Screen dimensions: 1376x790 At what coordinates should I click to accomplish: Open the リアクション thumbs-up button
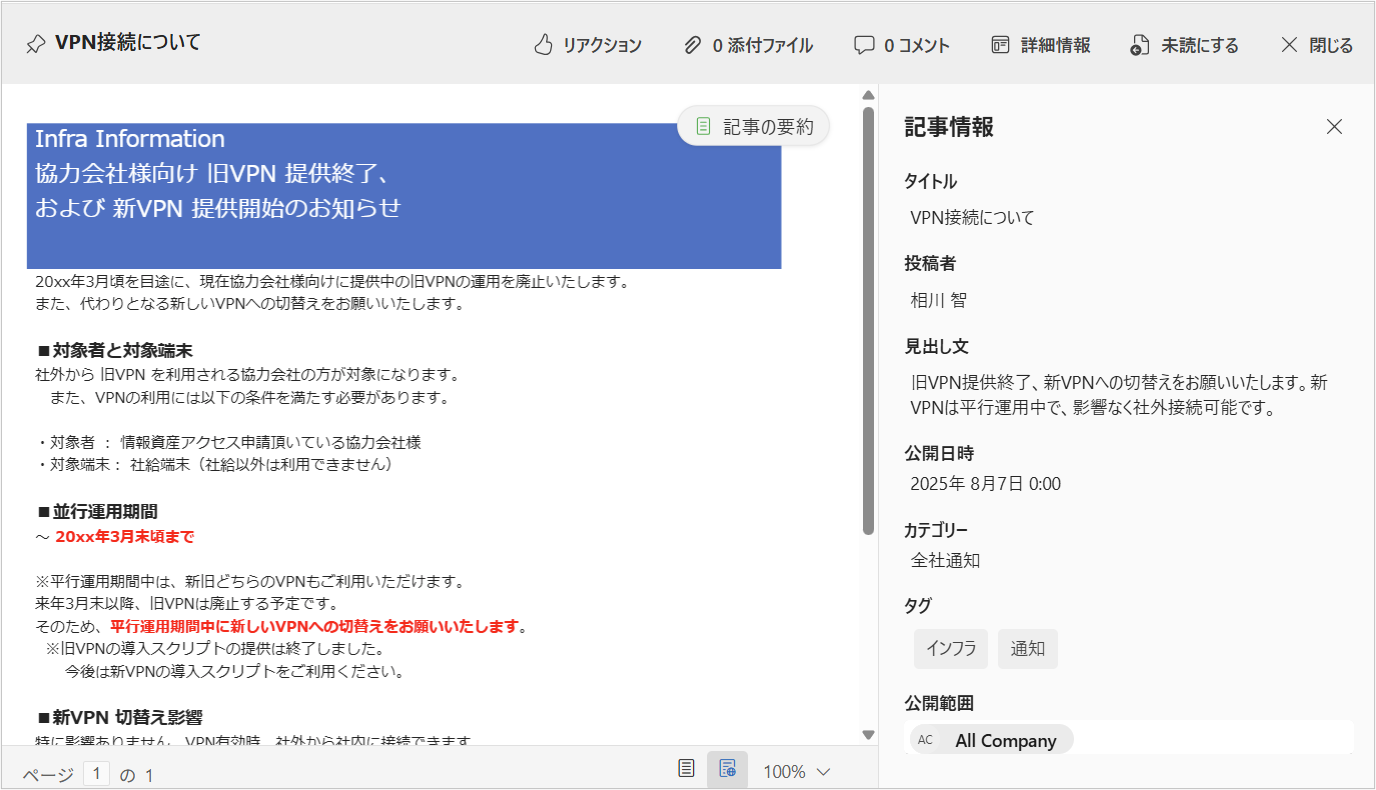[x=588, y=45]
